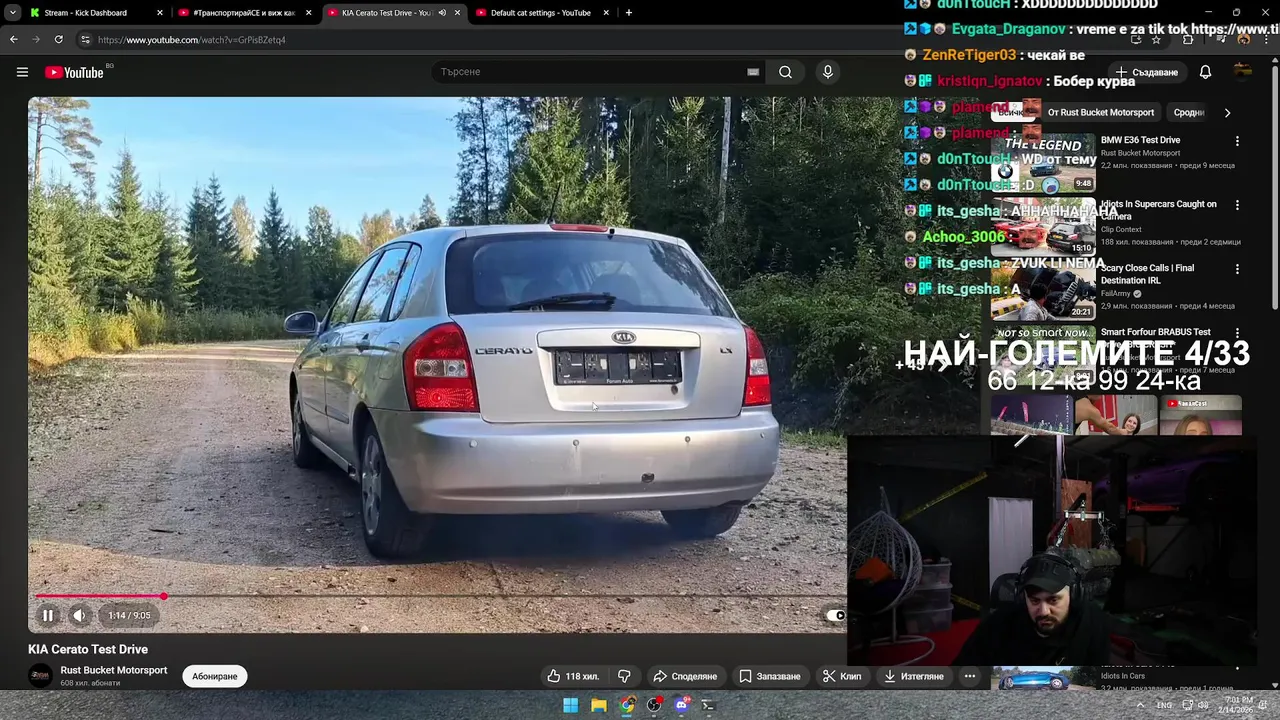Reload the page
The image size is (1280, 720).
58,40
